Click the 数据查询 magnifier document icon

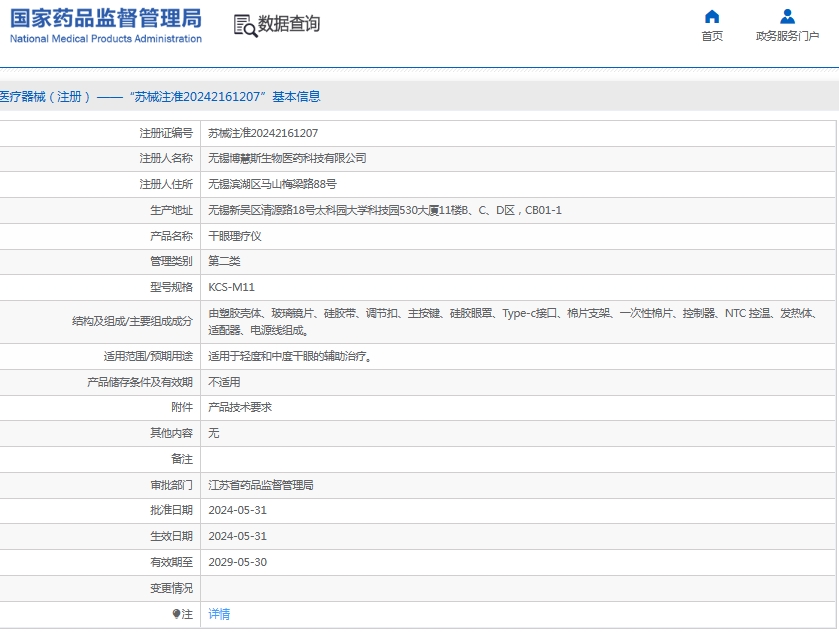(245, 26)
